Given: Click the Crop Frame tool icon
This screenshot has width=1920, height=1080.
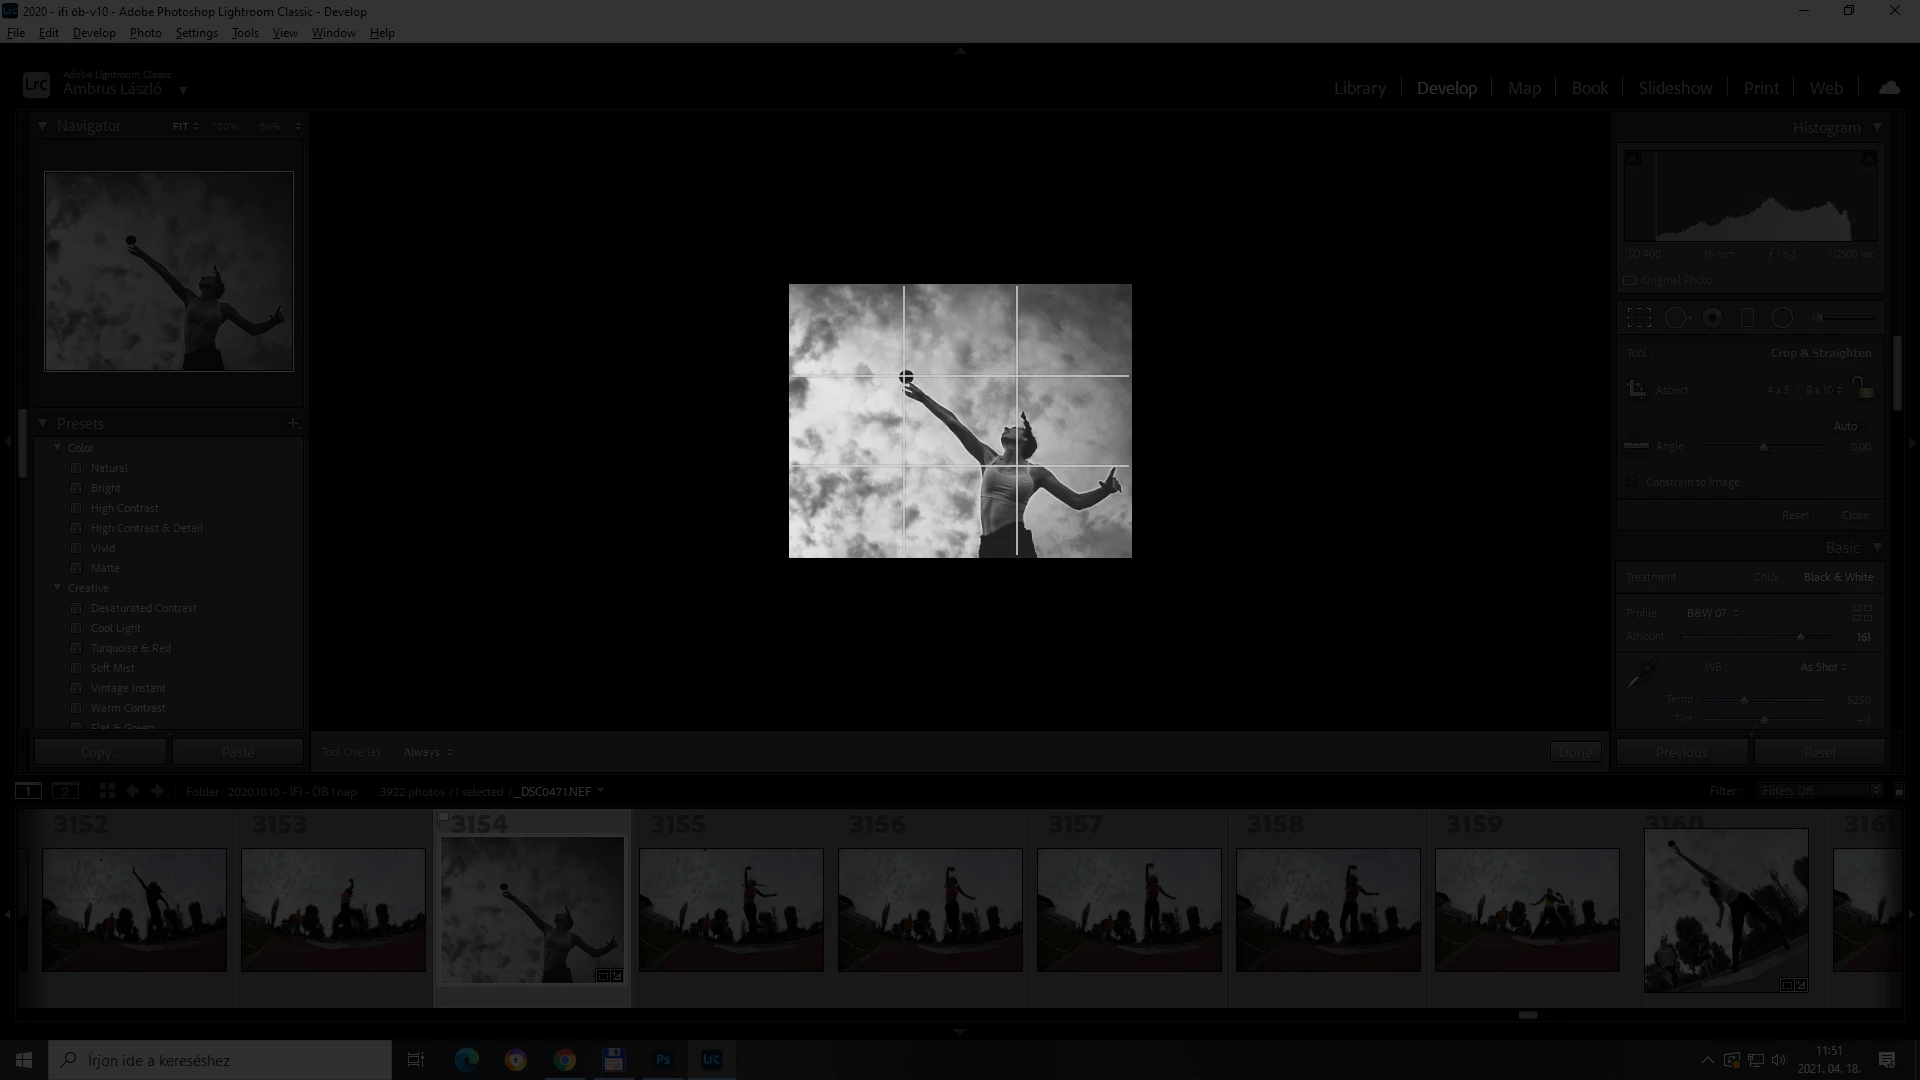Looking at the screenshot, I should click(1637, 389).
